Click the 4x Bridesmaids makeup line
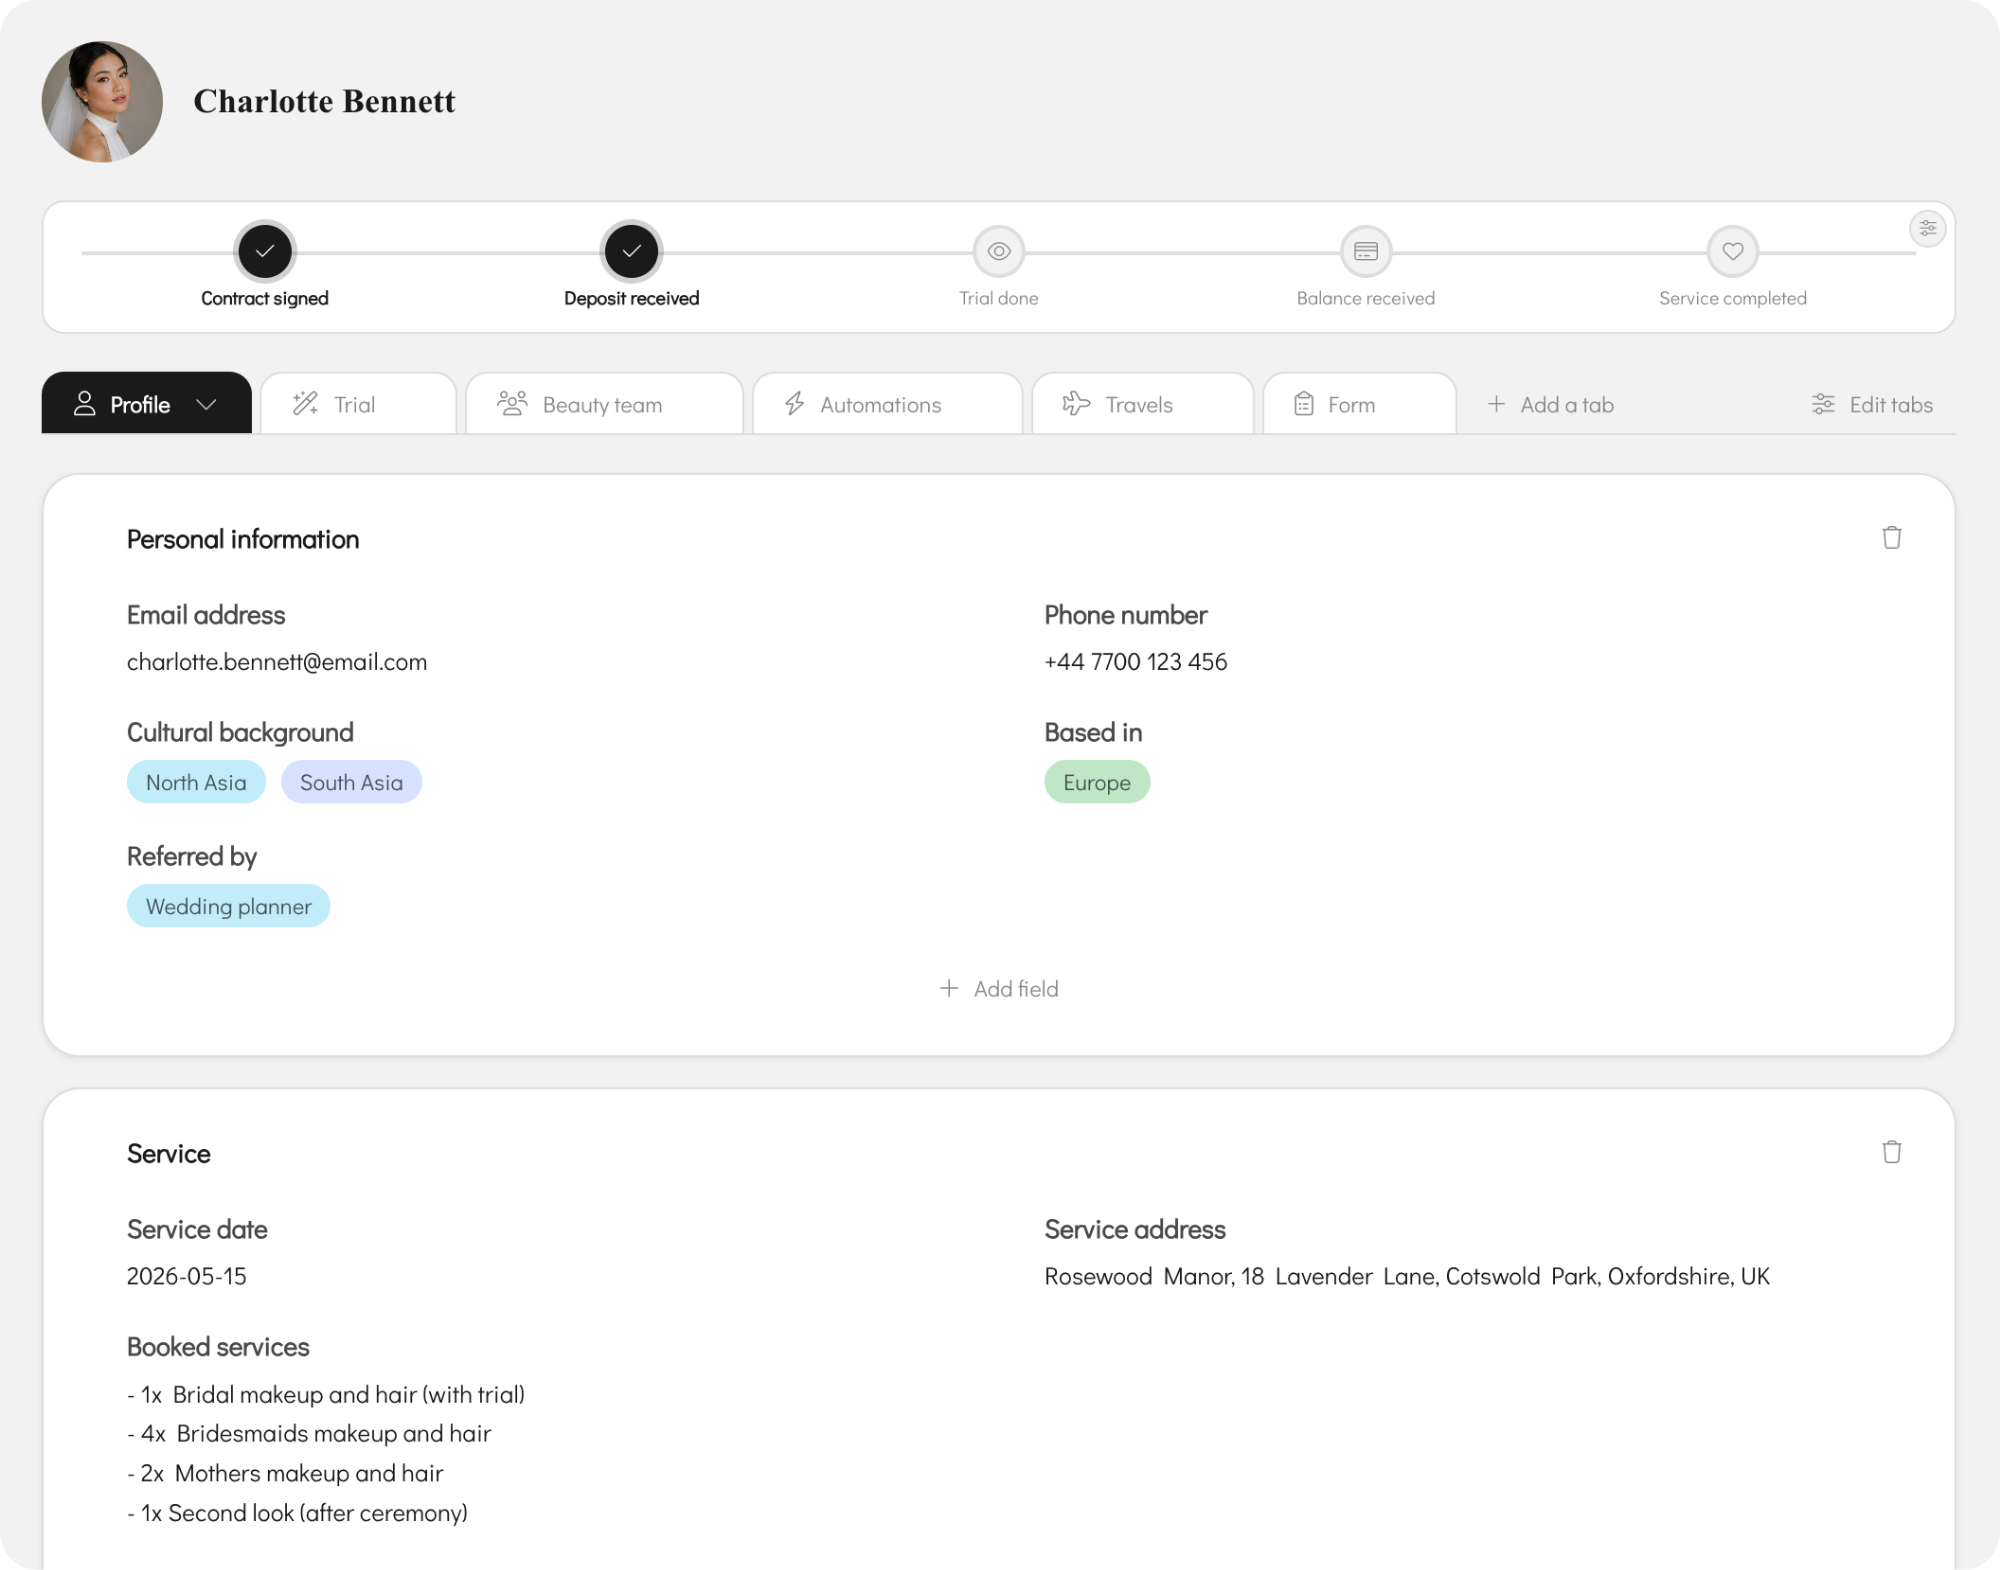This screenshot has height=1570, width=2000. point(309,1434)
